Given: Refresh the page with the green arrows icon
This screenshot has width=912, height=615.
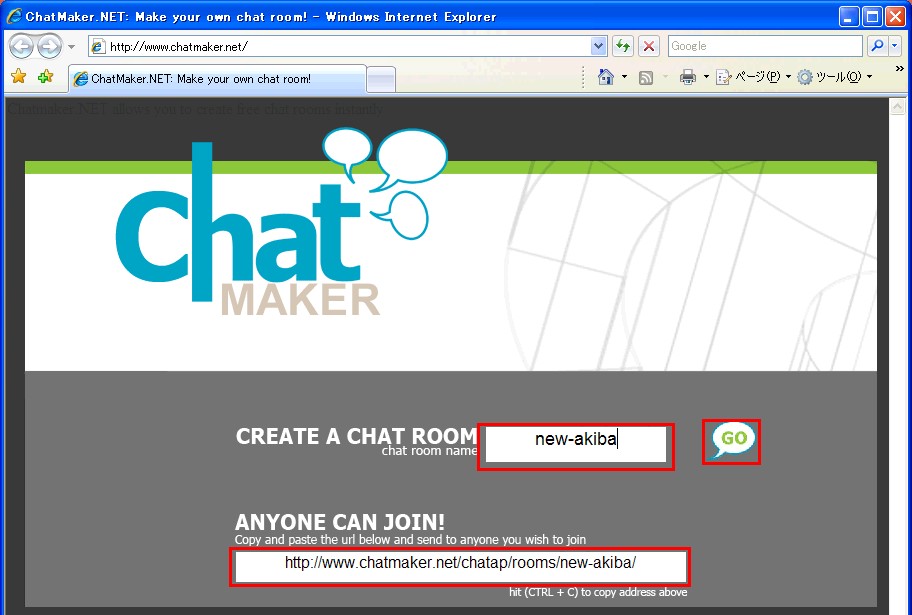Looking at the screenshot, I should [623, 46].
